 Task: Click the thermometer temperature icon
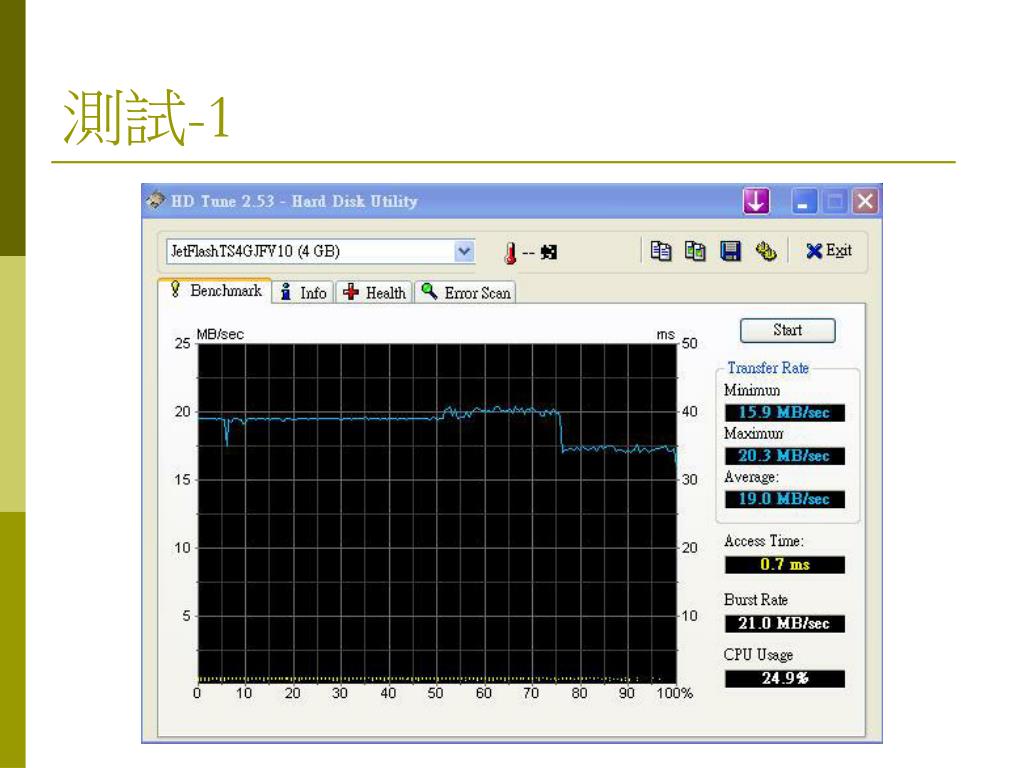click(511, 253)
